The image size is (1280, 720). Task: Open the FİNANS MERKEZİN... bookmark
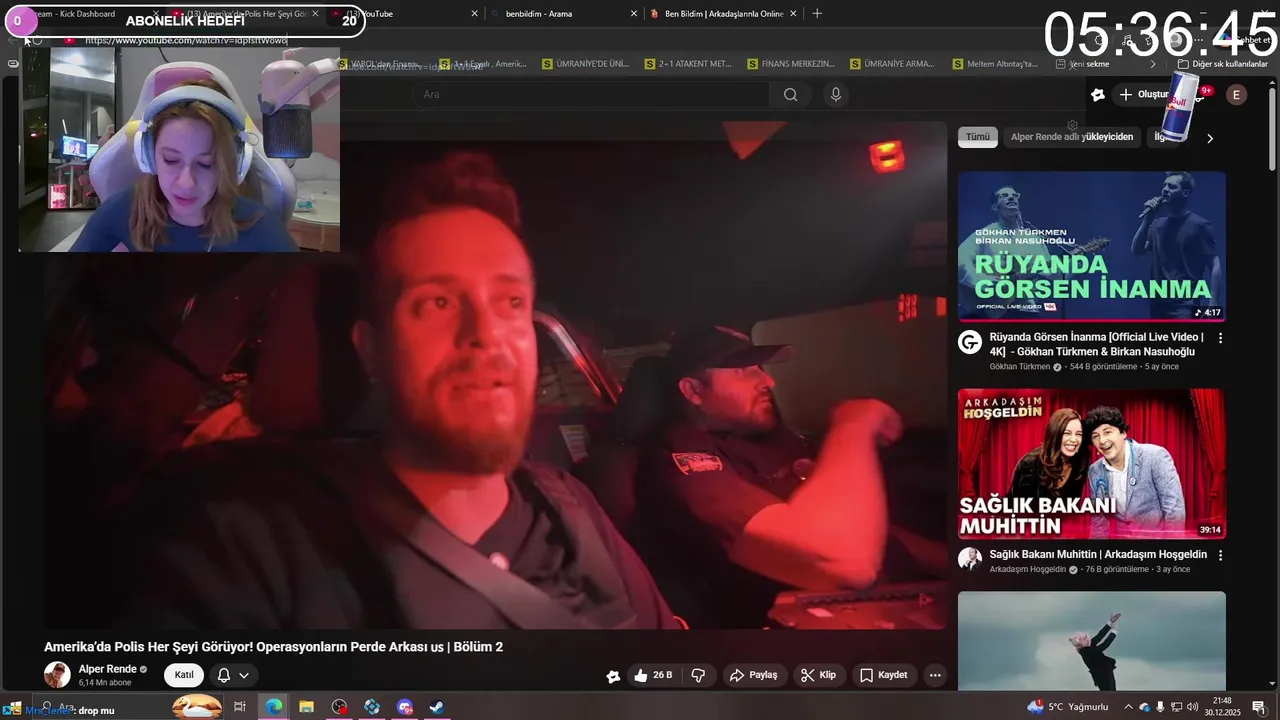tap(790, 64)
